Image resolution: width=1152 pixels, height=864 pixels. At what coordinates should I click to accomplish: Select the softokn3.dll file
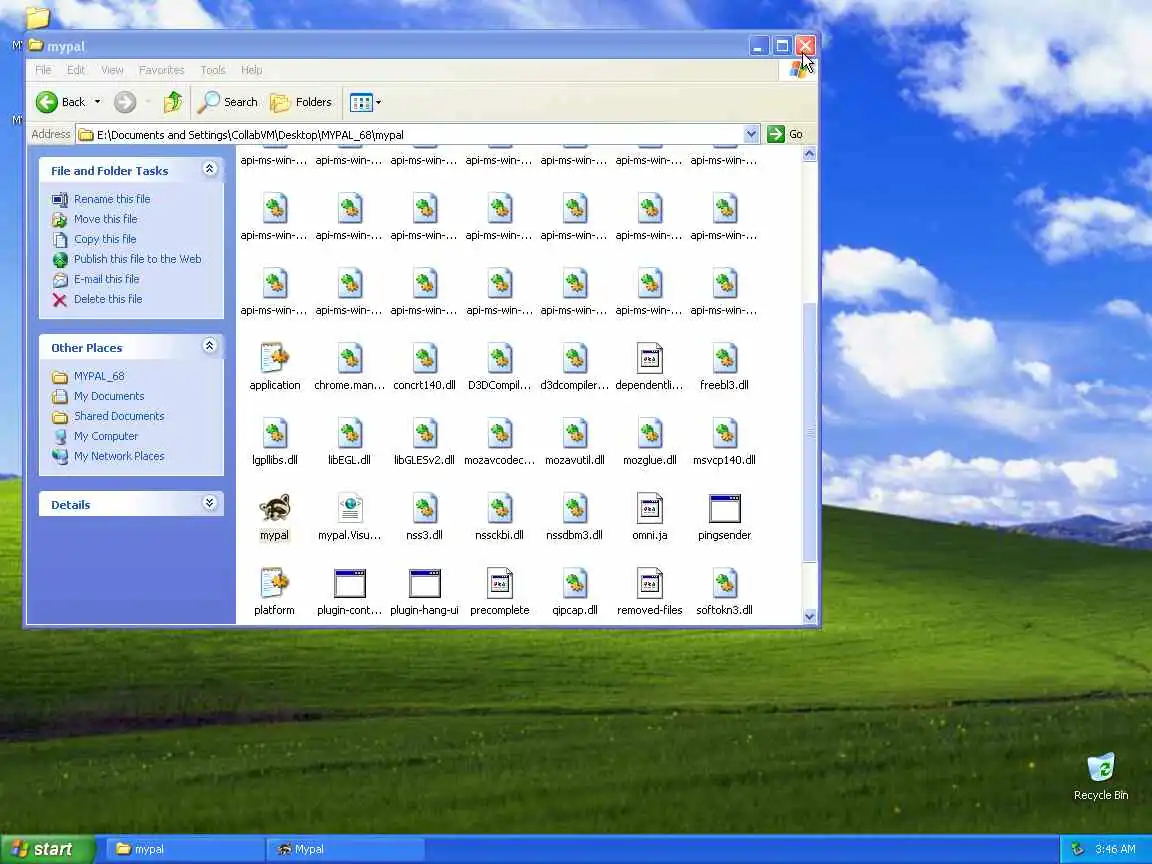click(x=724, y=583)
